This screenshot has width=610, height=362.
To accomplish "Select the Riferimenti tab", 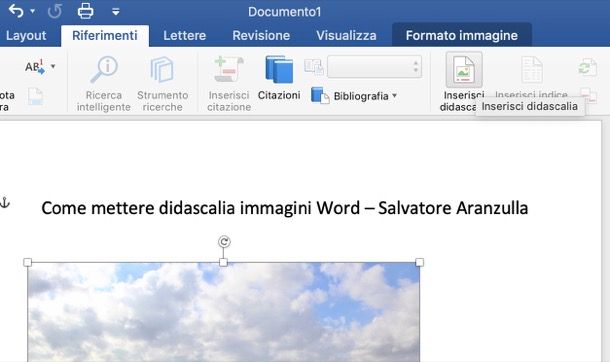I will [105, 35].
